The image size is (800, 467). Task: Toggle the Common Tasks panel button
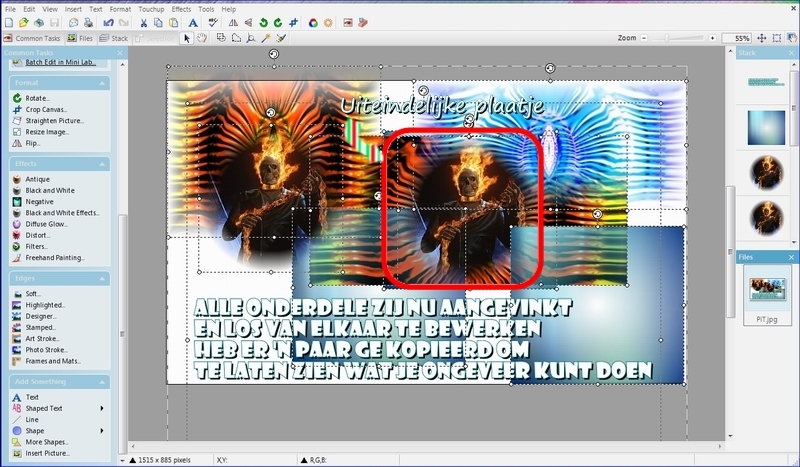[30, 38]
